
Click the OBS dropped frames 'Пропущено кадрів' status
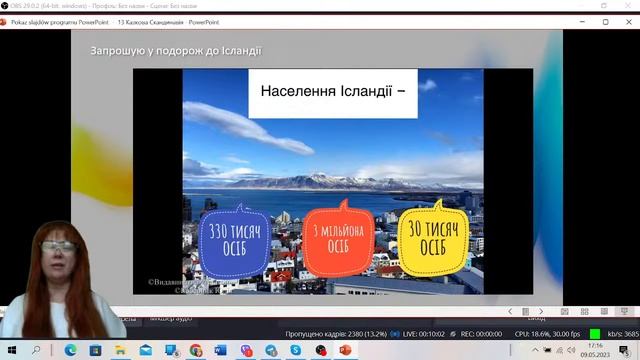point(336,334)
